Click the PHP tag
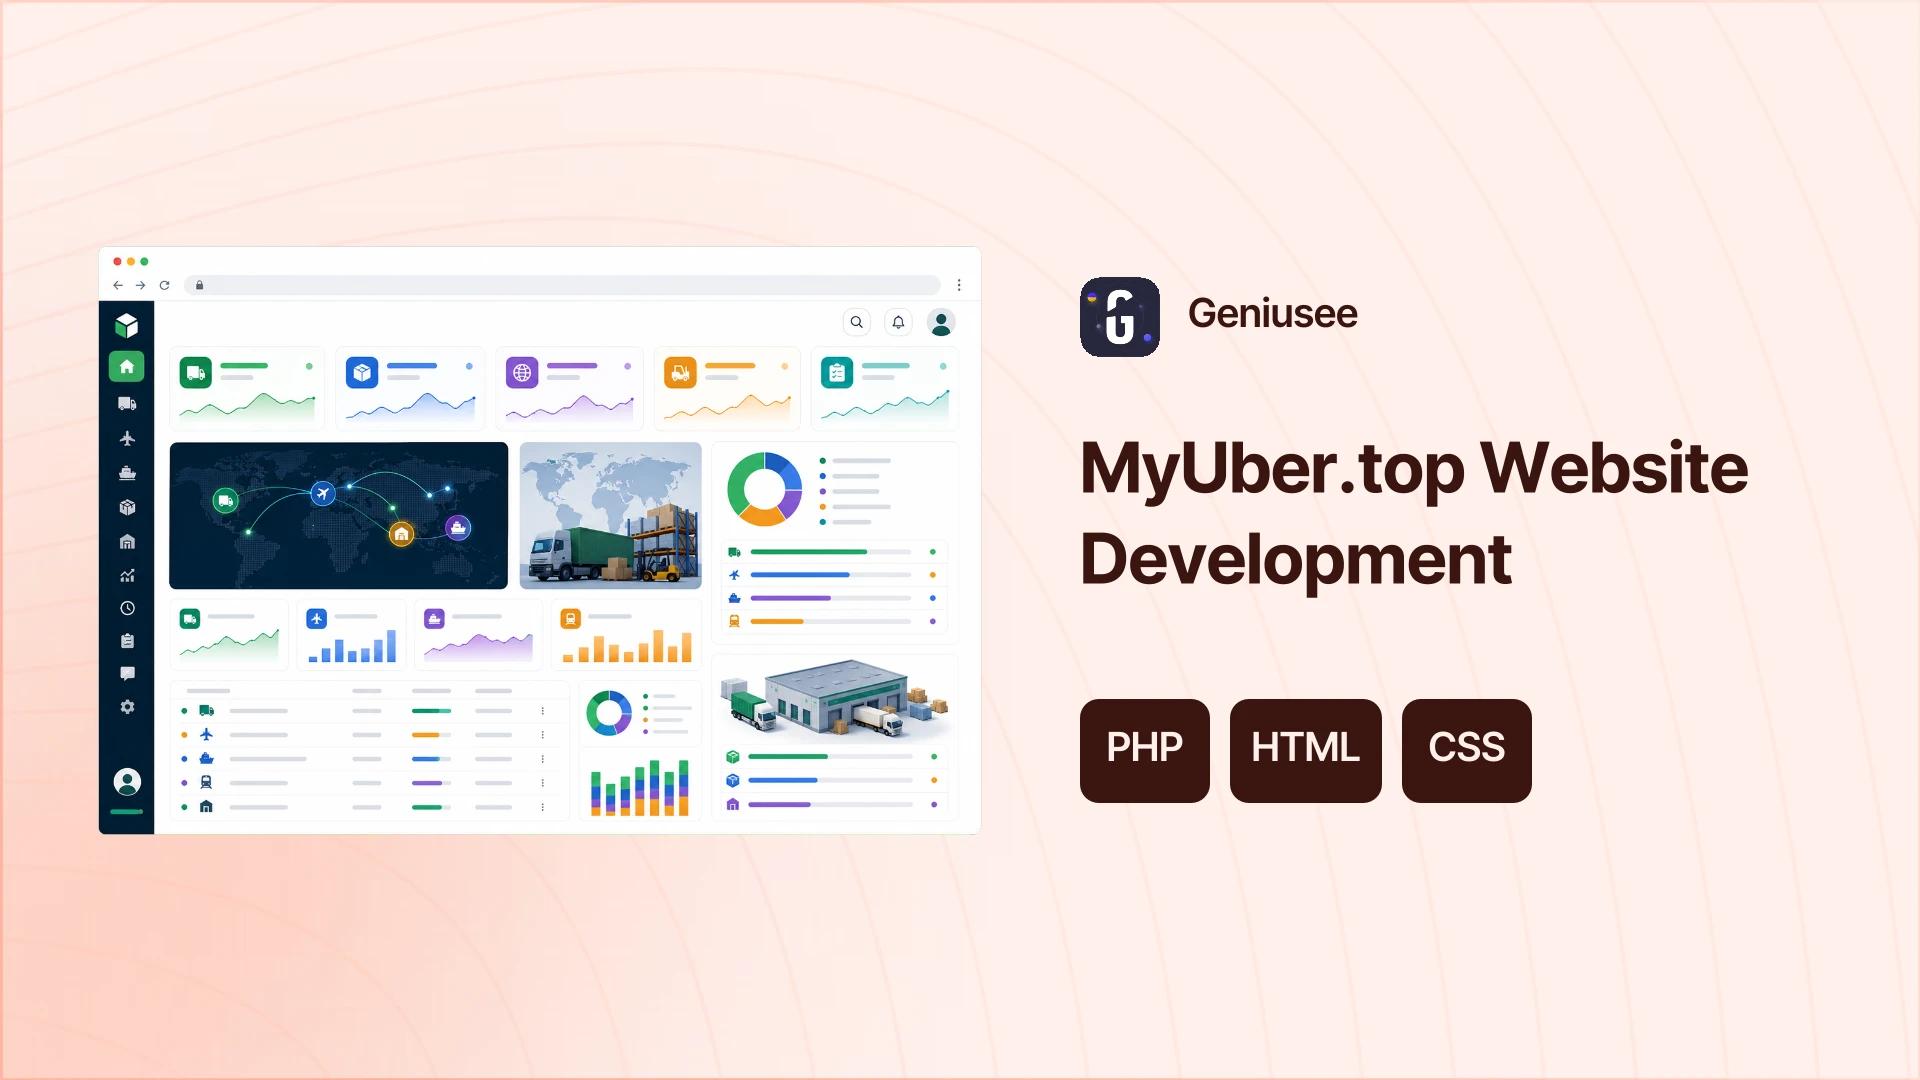Viewport: 1920px width, 1080px height. [x=1145, y=750]
